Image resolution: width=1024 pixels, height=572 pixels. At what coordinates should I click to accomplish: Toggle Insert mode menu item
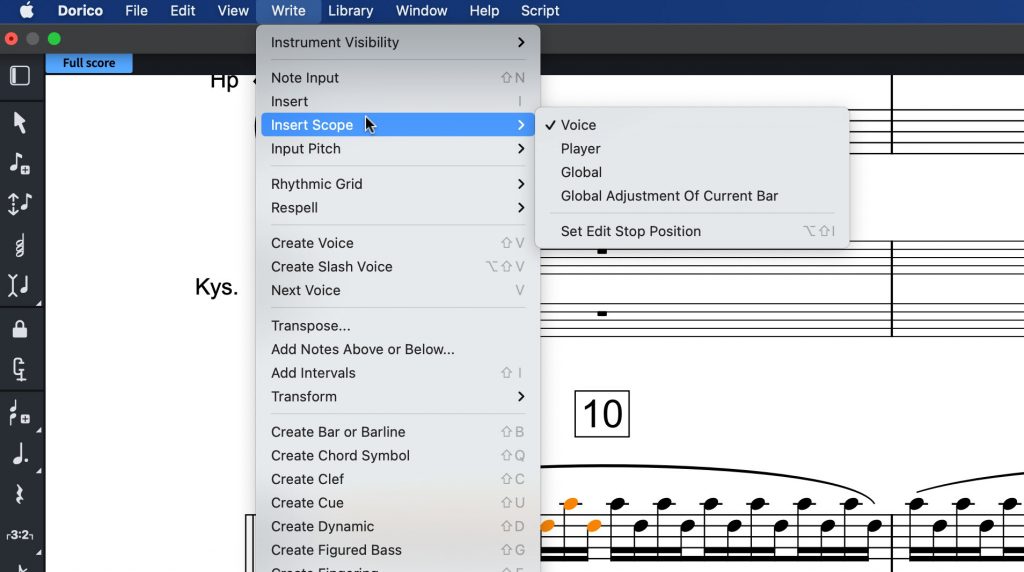(x=398, y=101)
